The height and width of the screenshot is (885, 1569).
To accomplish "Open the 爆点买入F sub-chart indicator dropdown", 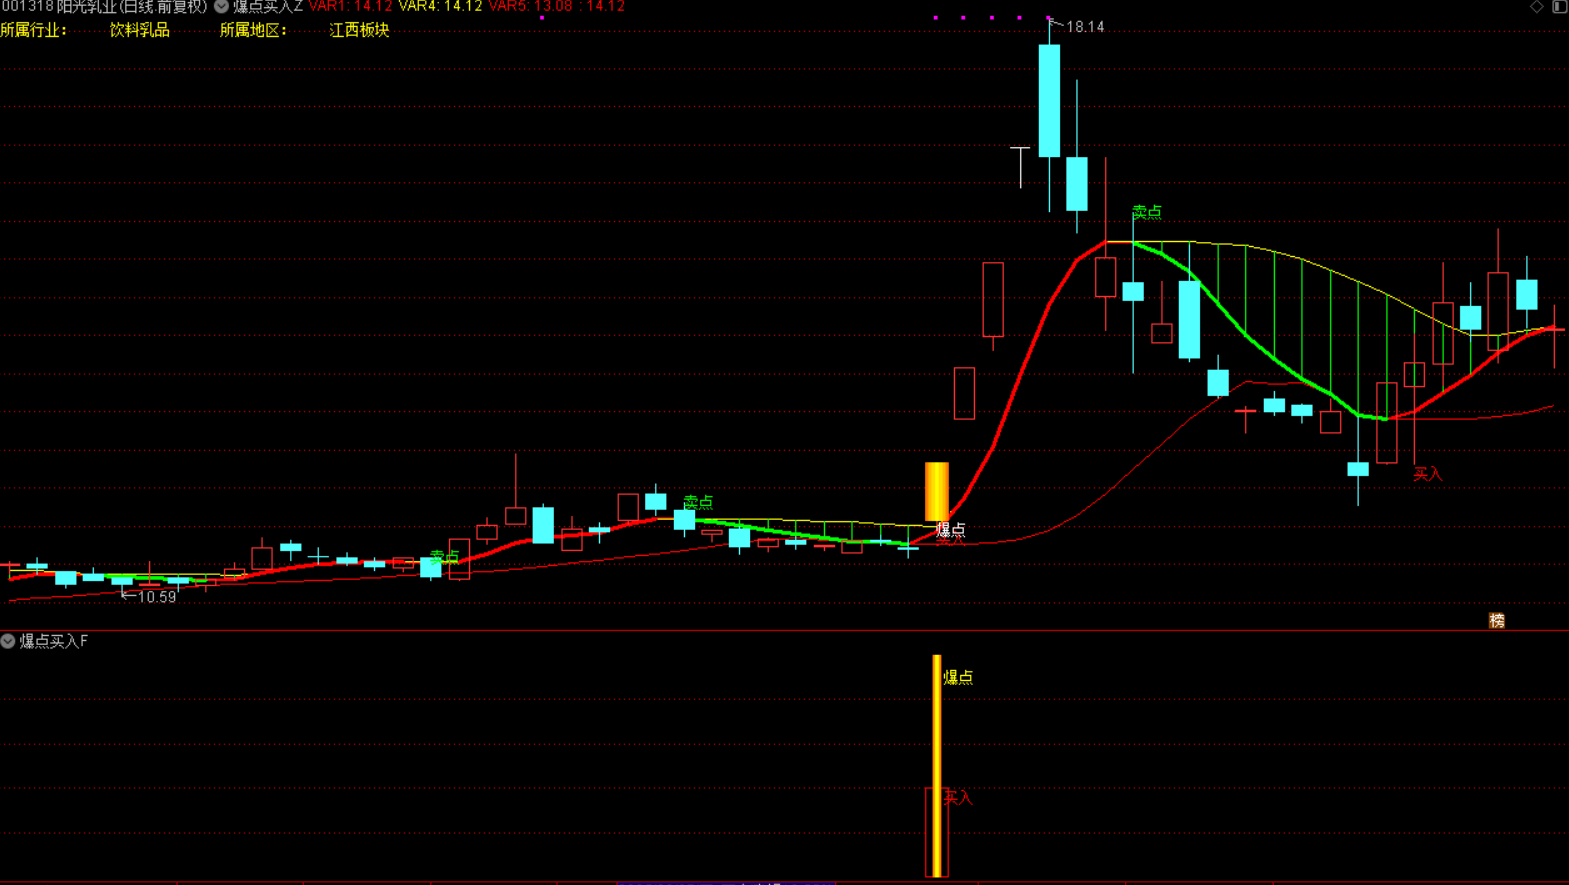I will (8, 641).
